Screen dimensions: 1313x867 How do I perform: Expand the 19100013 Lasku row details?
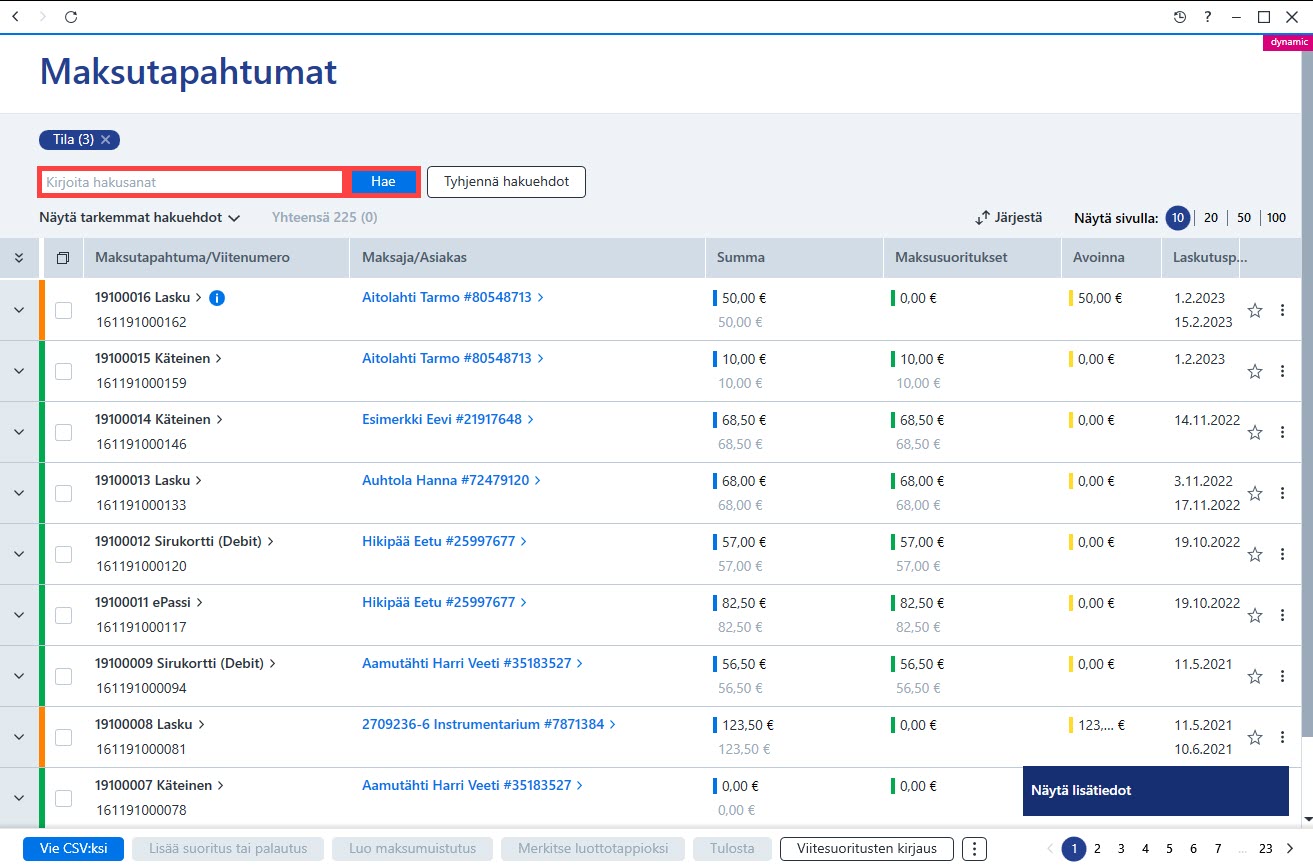(x=18, y=493)
